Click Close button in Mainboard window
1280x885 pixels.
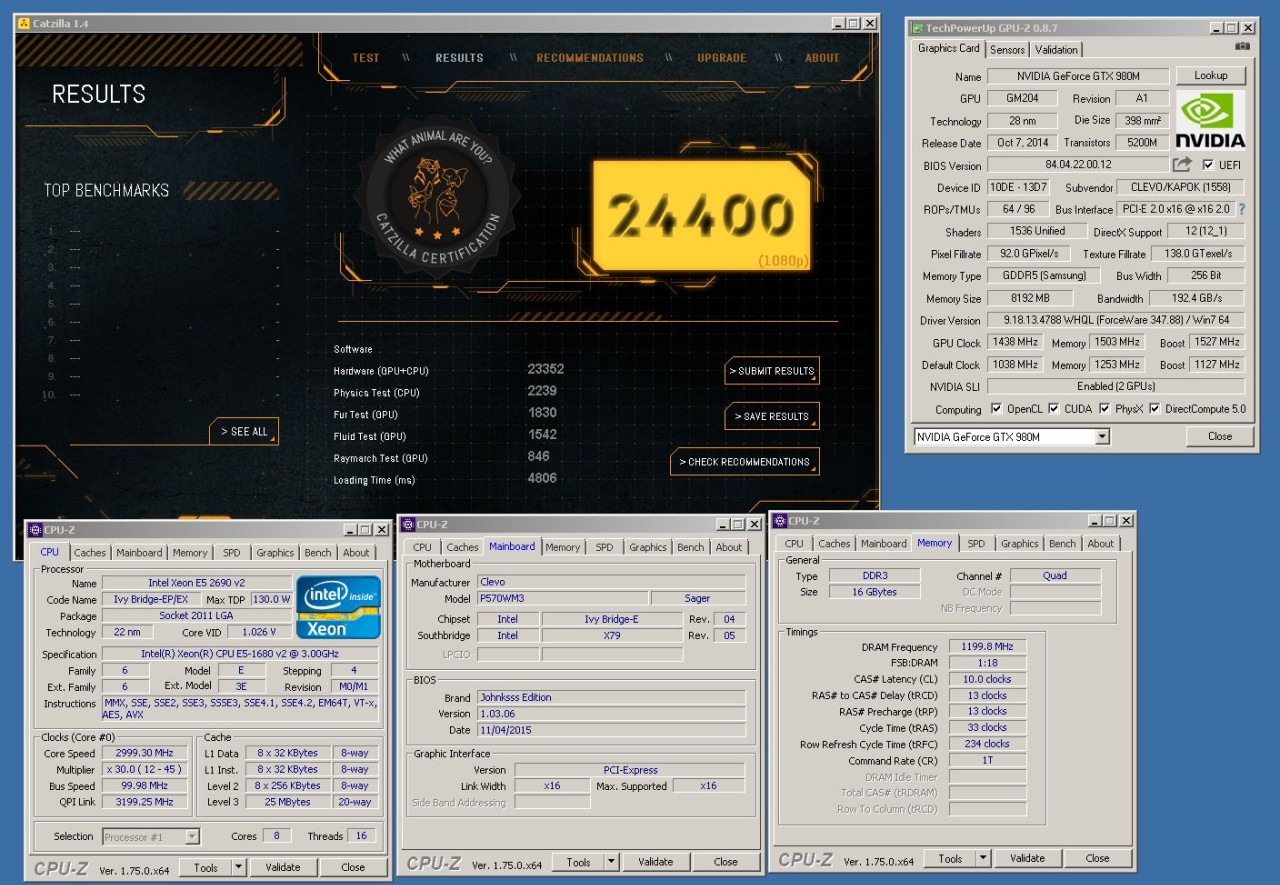[x=726, y=862]
